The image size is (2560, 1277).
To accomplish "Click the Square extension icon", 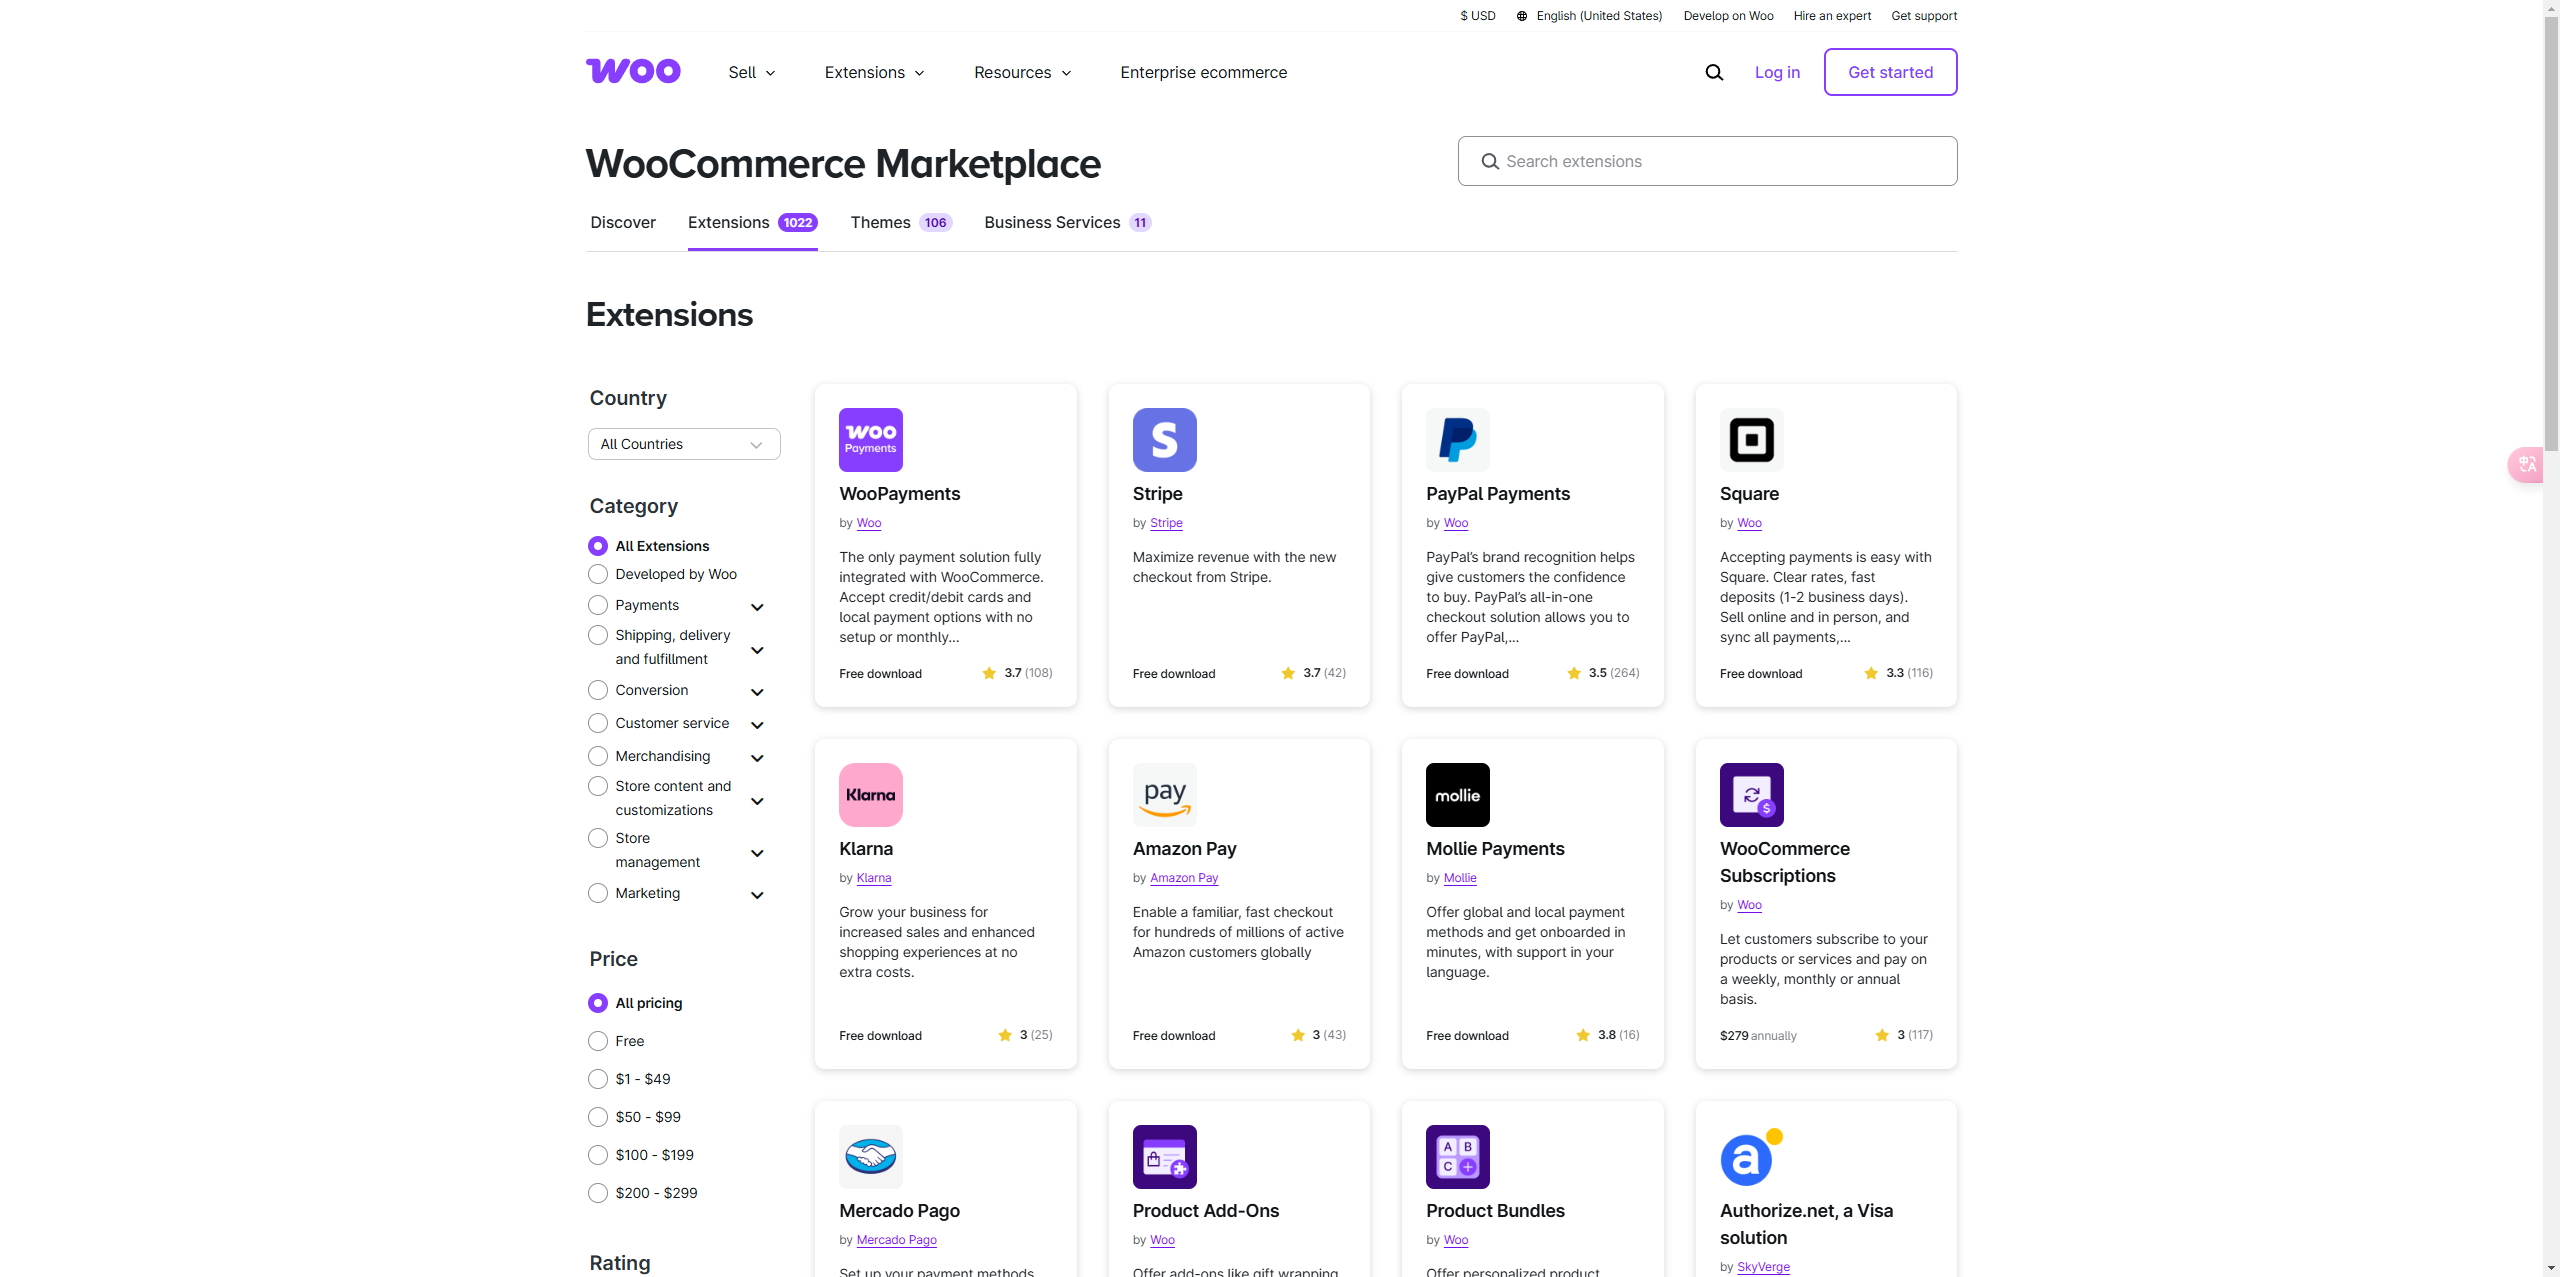I will click(x=1751, y=440).
